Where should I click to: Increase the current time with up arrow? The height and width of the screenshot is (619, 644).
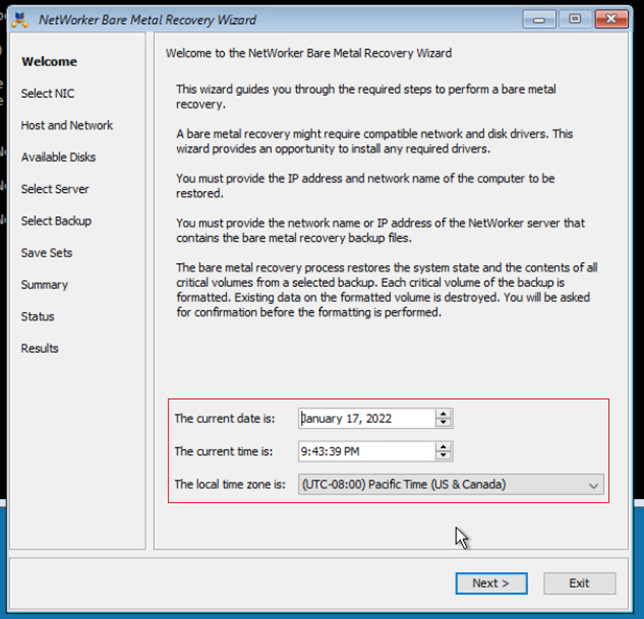pos(443,447)
